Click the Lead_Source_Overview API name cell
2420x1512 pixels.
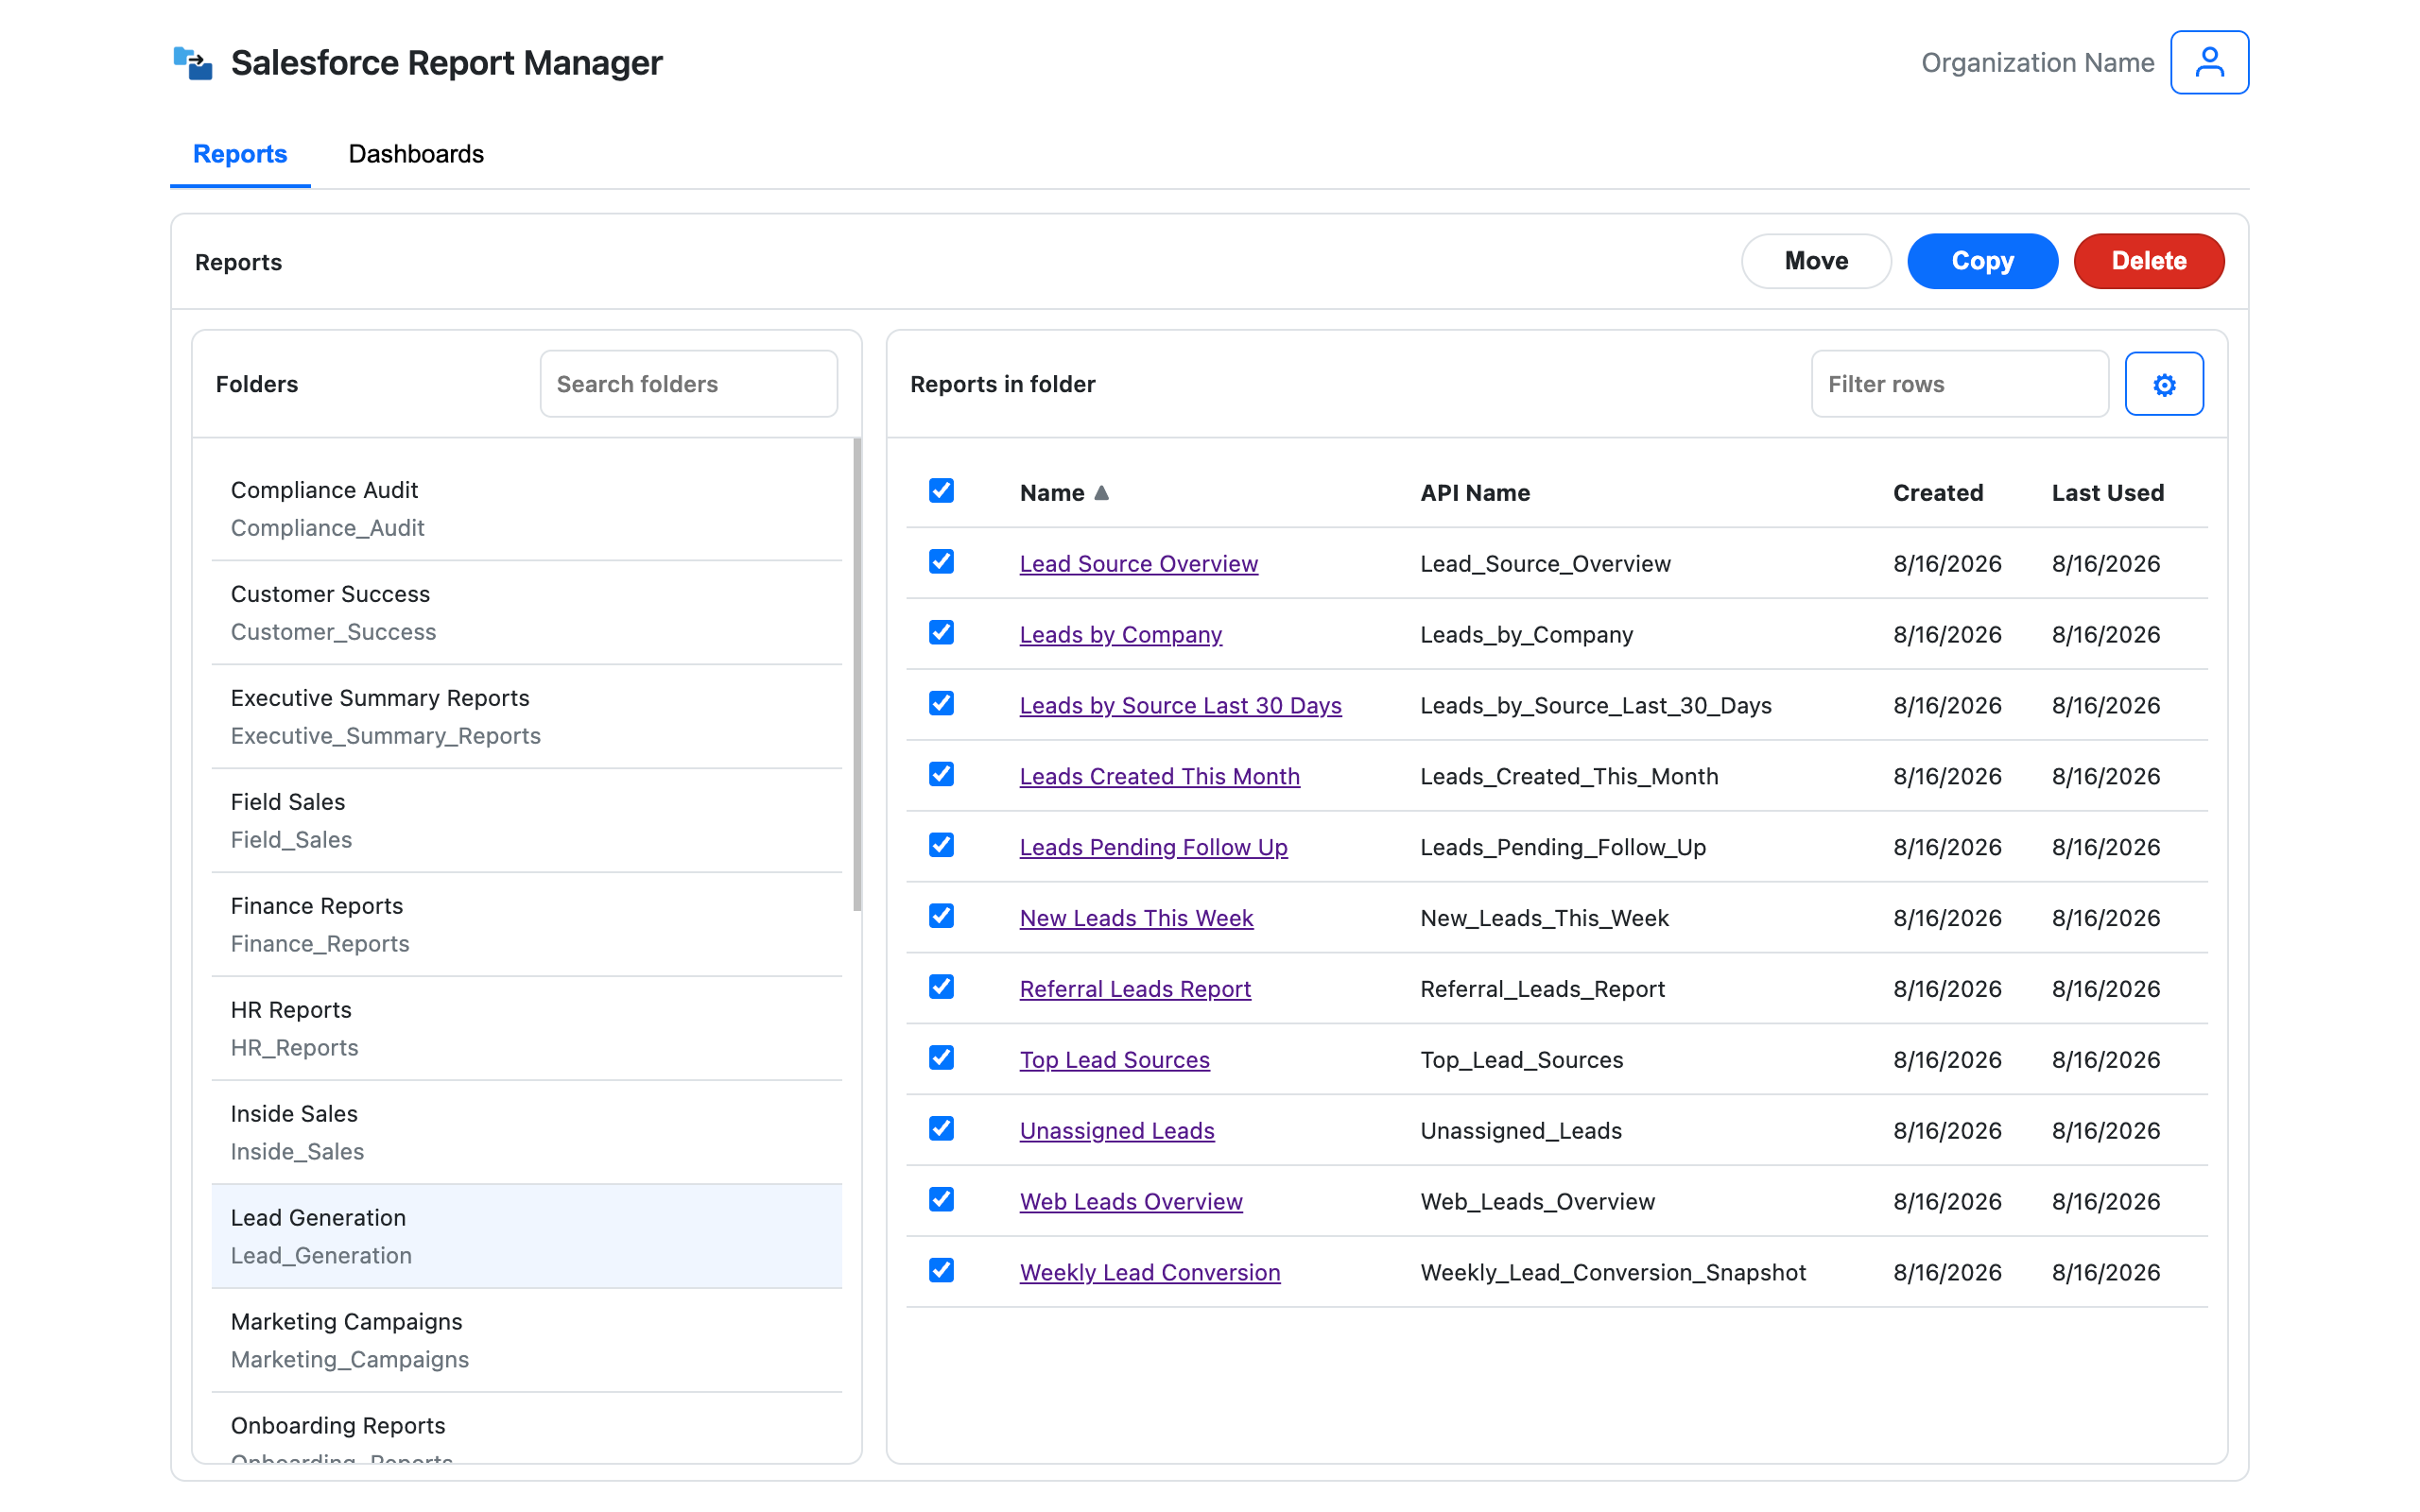click(x=1545, y=564)
